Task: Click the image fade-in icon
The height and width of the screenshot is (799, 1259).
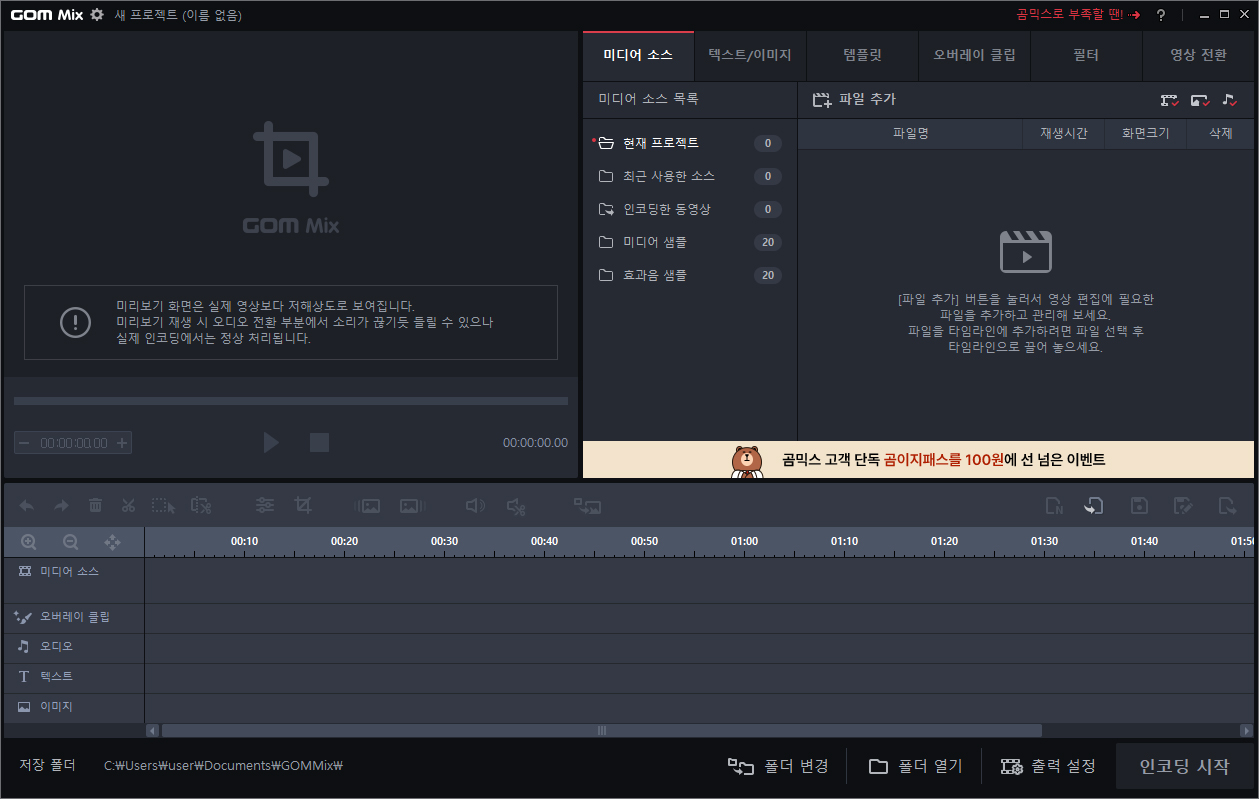Action: 367,506
